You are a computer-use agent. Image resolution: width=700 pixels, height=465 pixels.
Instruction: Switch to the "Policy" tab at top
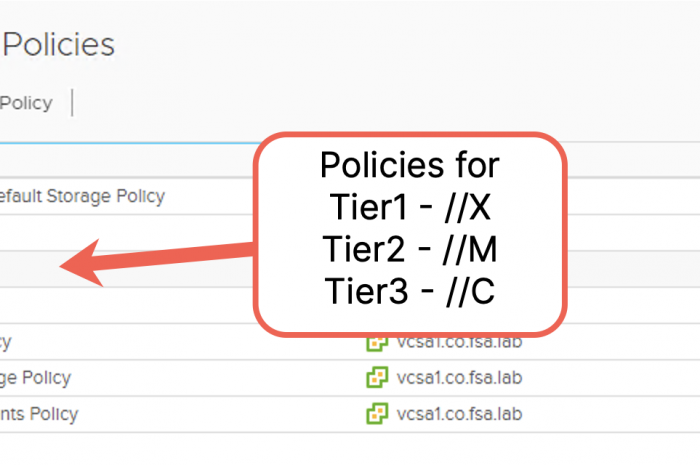click(26, 103)
